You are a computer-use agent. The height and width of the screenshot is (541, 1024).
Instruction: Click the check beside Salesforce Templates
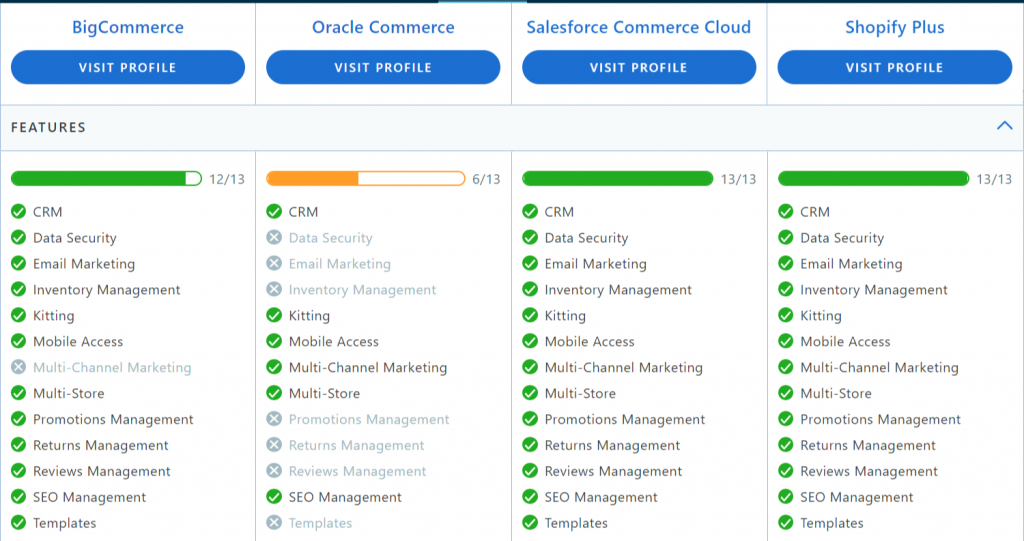tap(530, 523)
